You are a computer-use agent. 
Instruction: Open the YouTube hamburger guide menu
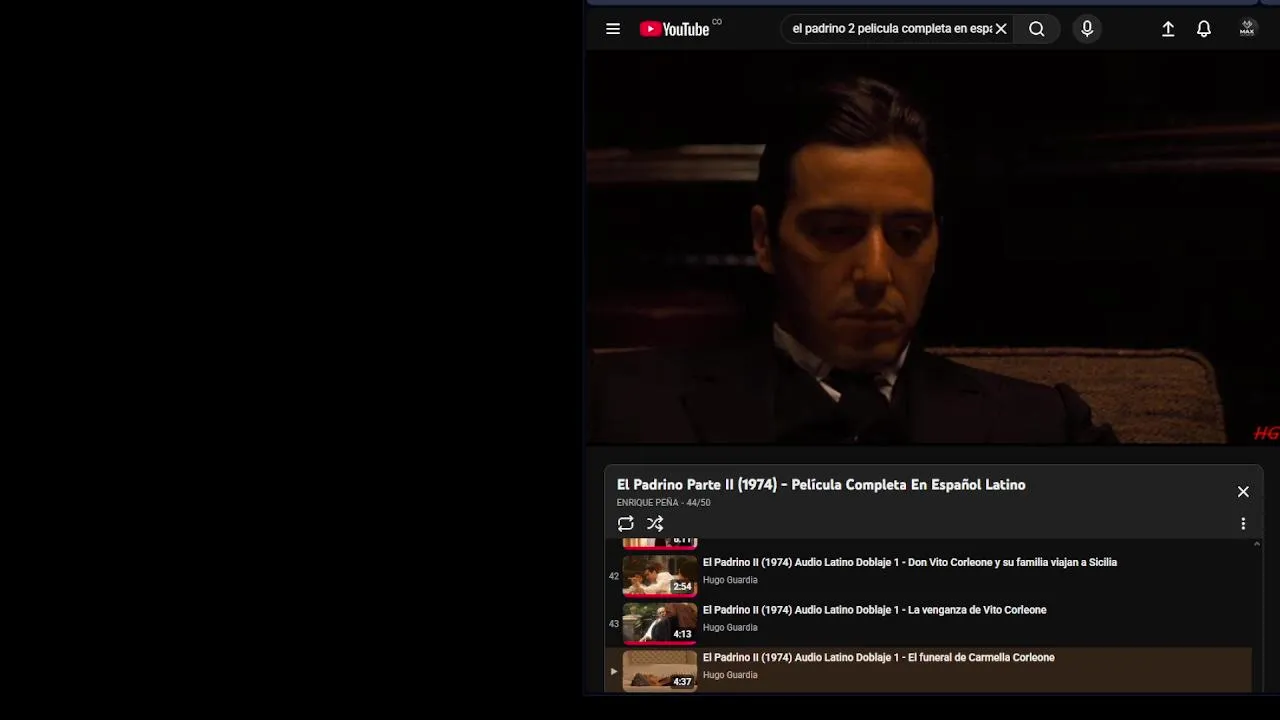(613, 29)
